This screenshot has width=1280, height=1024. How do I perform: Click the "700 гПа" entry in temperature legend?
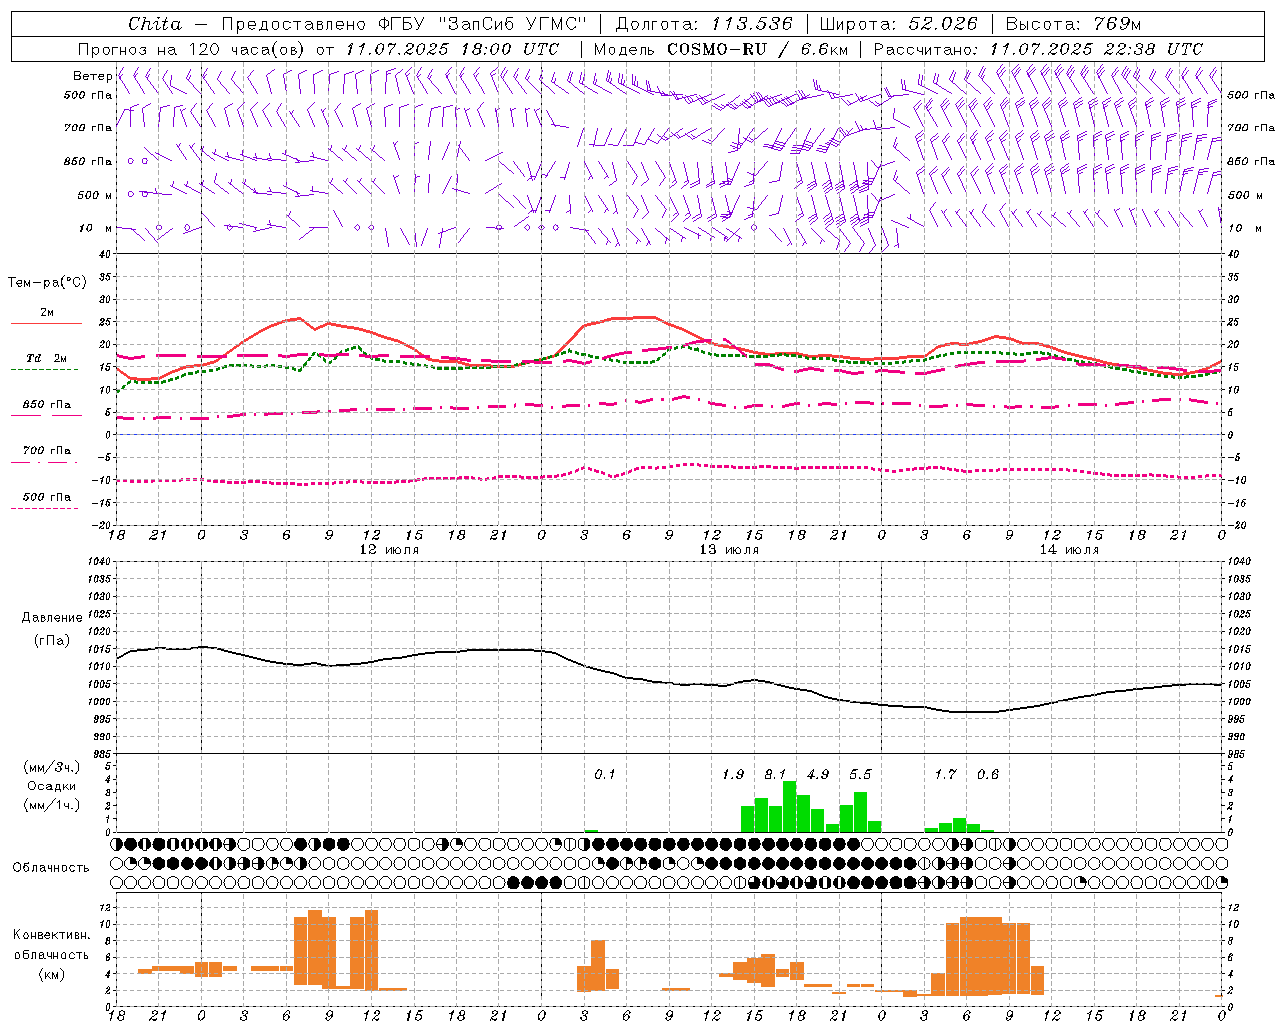pos(47,450)
